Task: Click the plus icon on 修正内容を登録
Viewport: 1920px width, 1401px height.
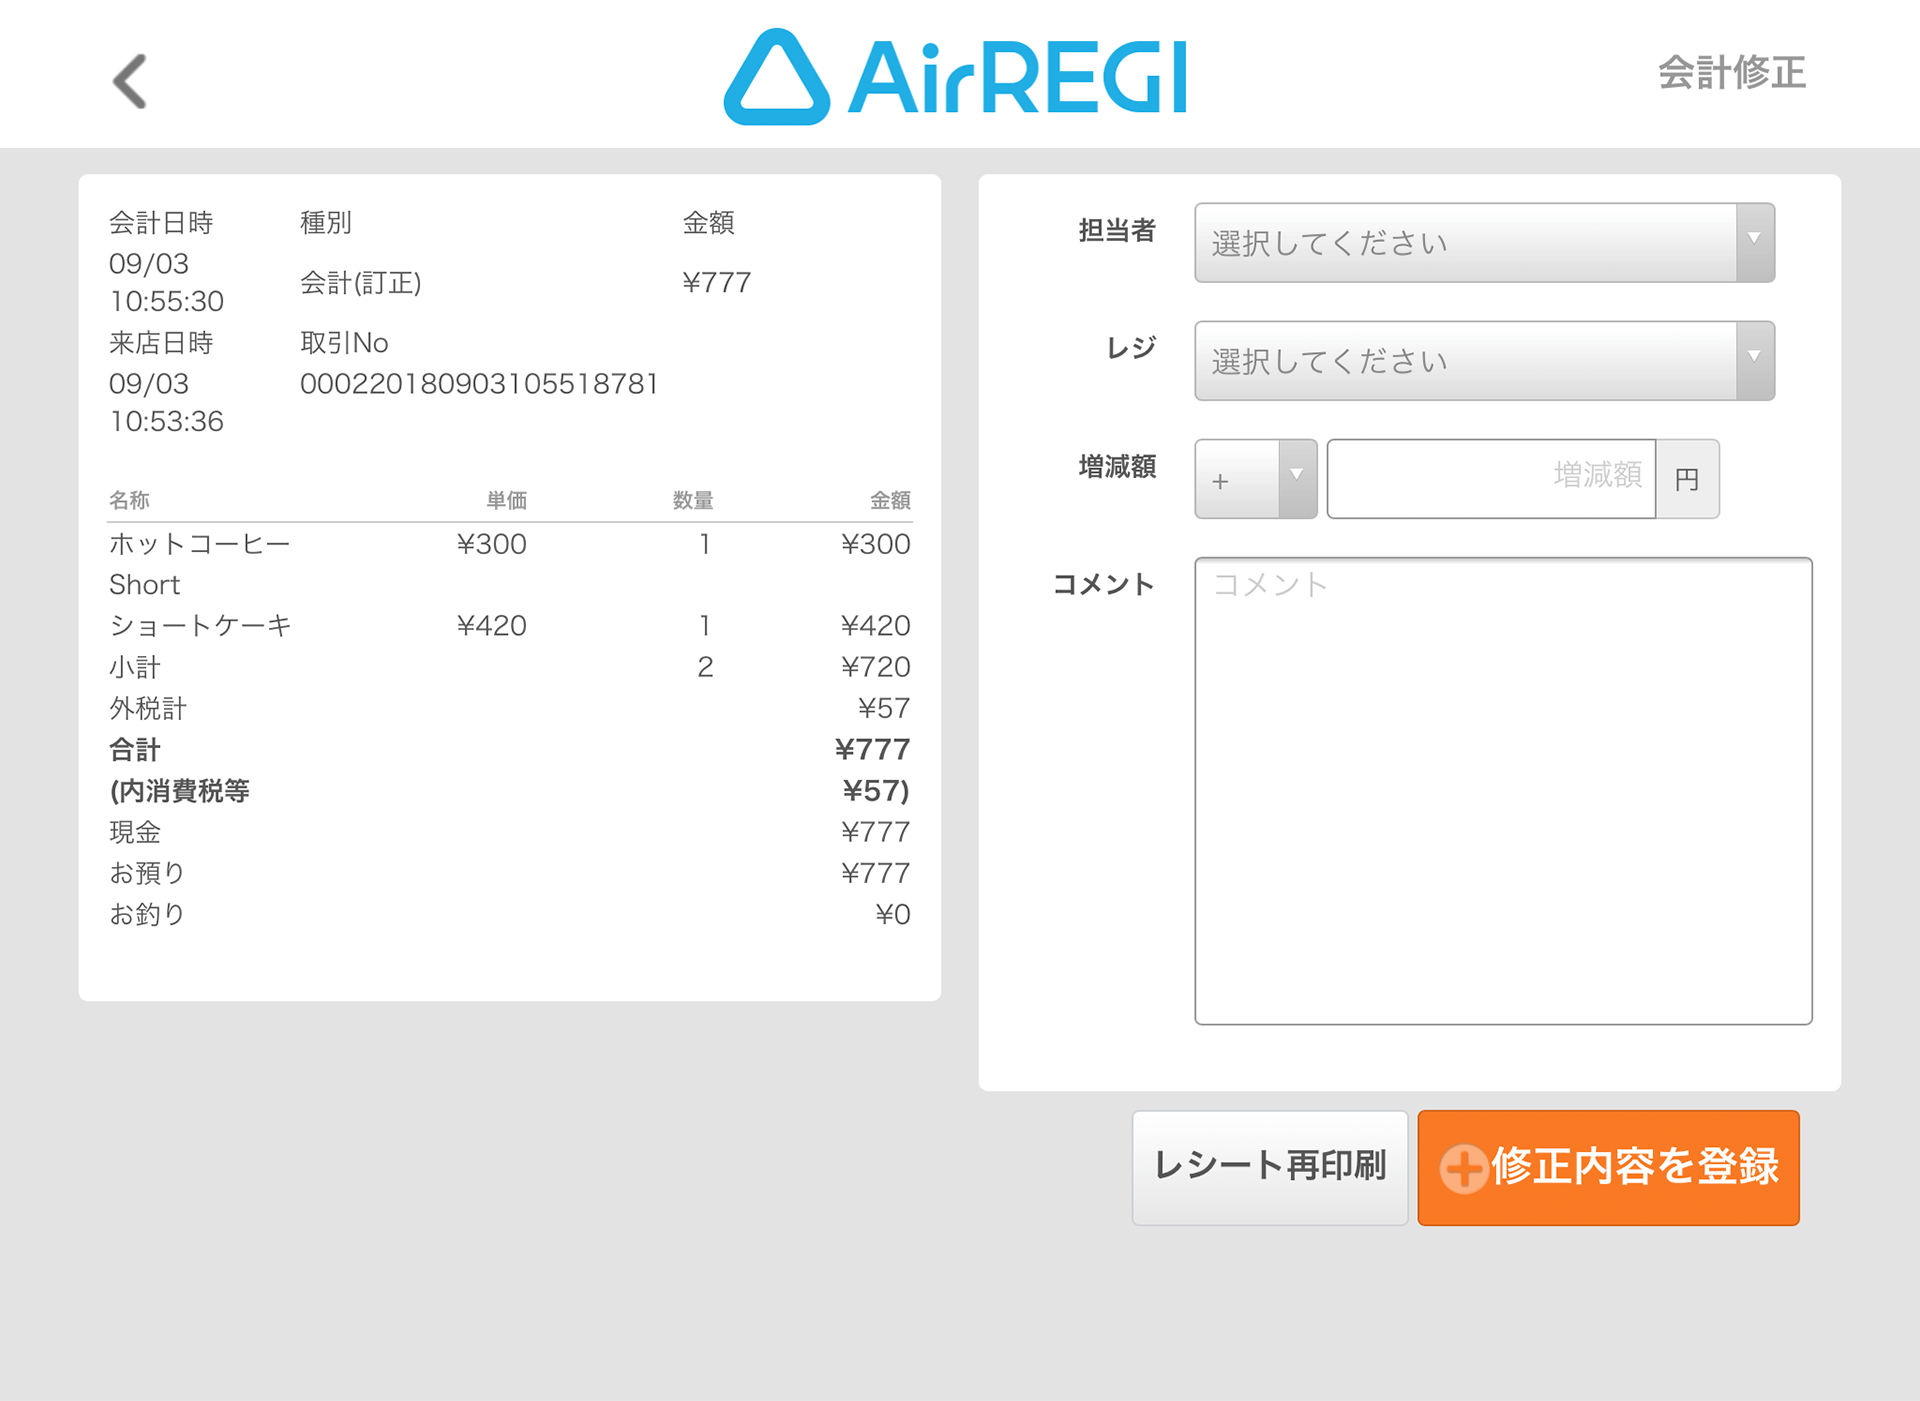Action: pyautogui.click(x=1463, y=1168)
